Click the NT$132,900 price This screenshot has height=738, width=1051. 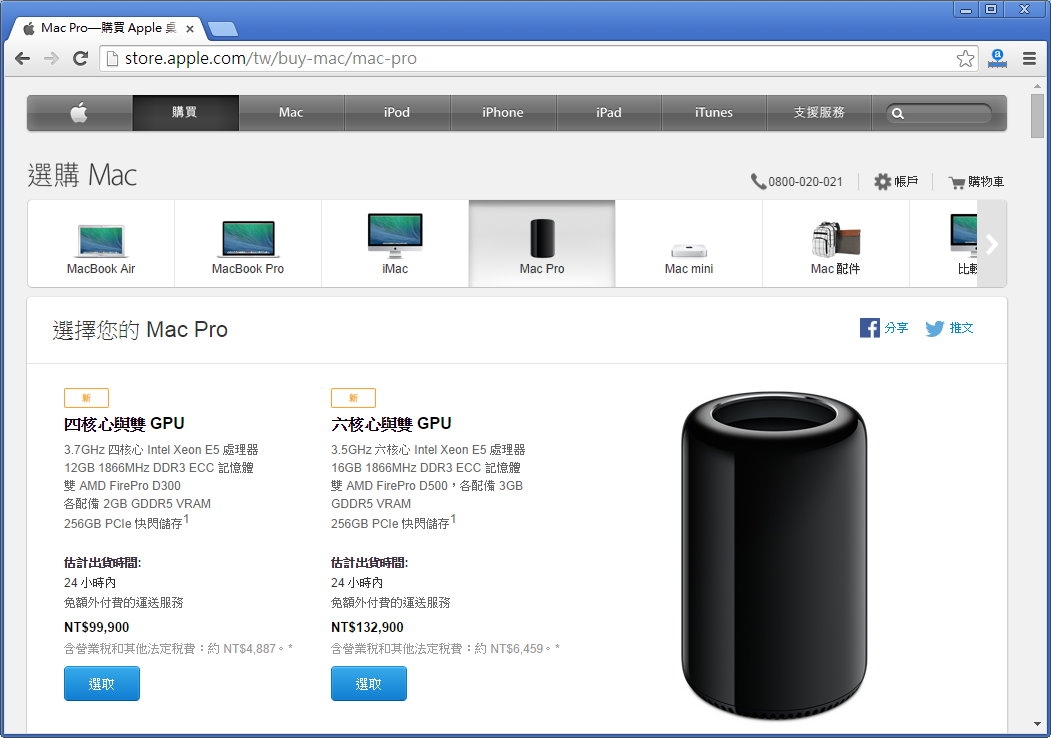point(367,627)
